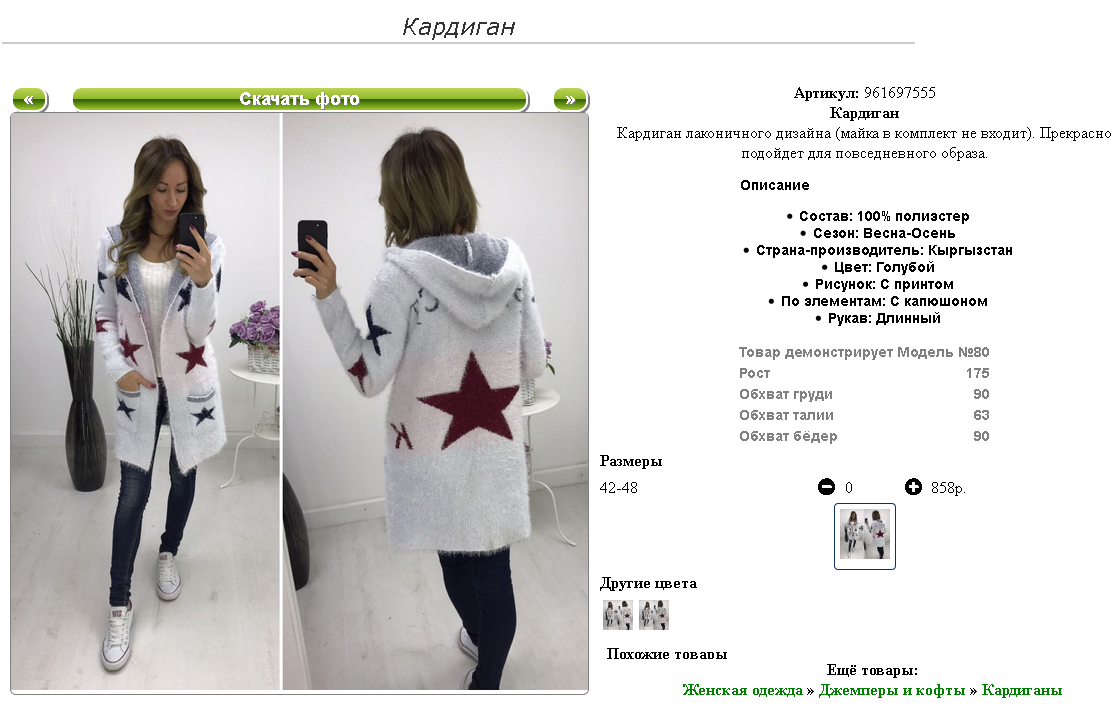Increase quantity with the plus icon
This screenshot has height=705, width=1120.
point(913,487)
